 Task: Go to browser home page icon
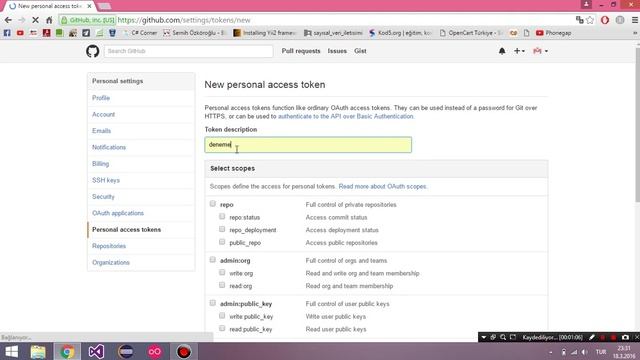(49, 20)
